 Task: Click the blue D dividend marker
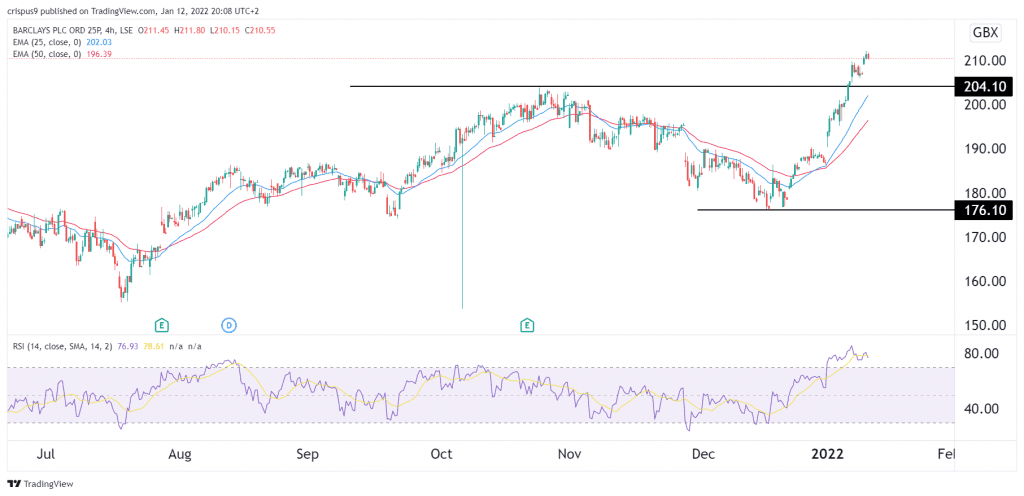(x=229, y=324)
